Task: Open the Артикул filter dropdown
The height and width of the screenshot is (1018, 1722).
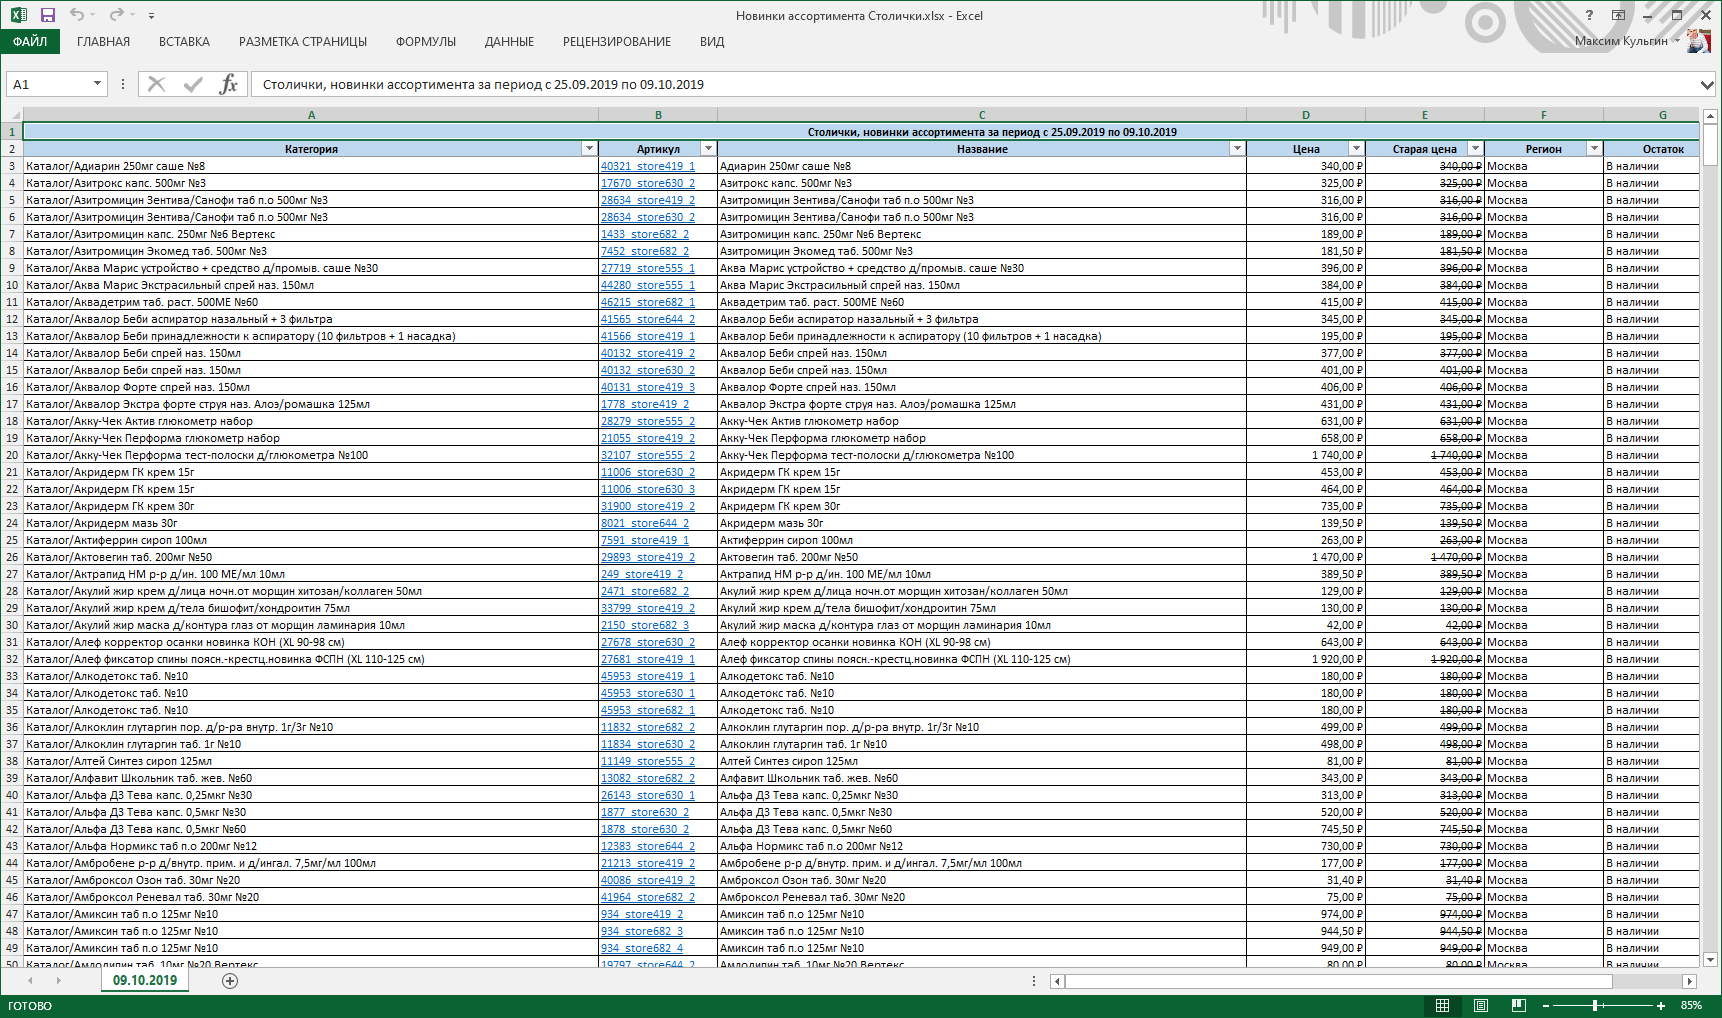Action: pyautogui.click(x=708, y=149)
